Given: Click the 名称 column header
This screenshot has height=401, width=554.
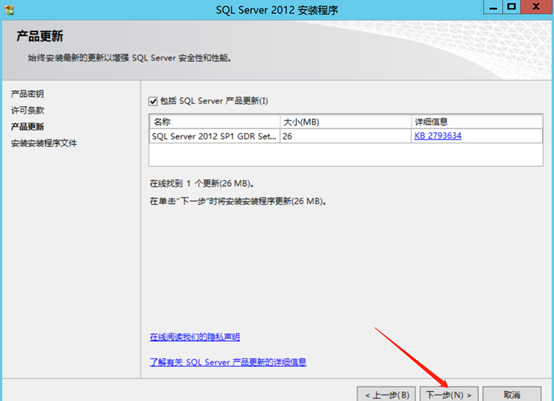Looking at the screenshot, I should pyautogui.click(x=215, y=122).
